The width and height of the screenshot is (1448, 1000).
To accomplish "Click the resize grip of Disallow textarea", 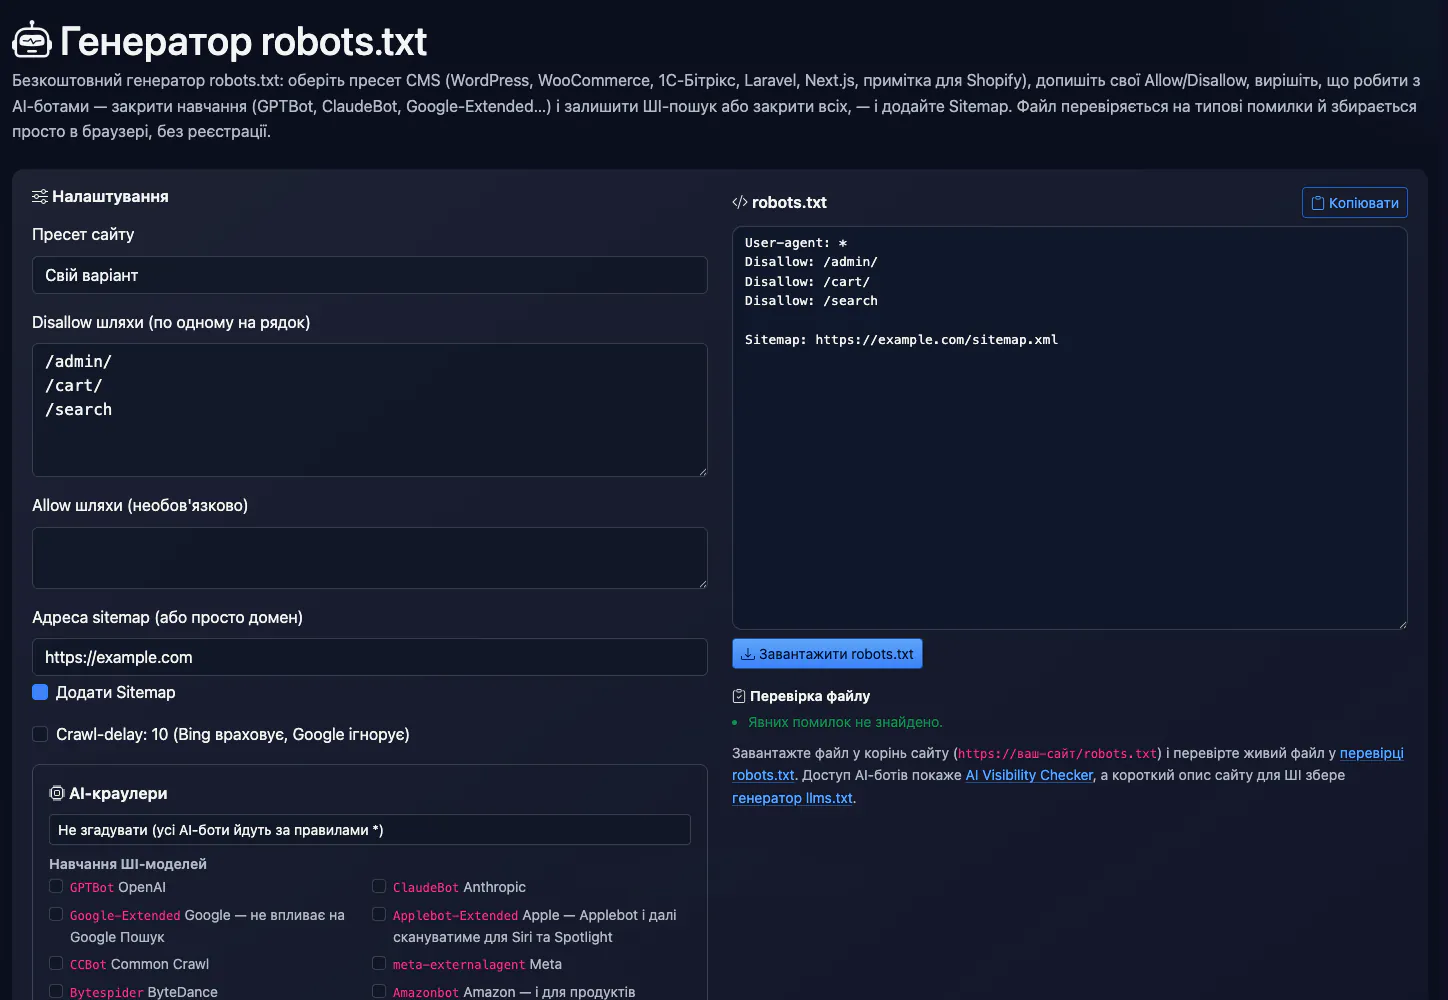I will (701, 470).
